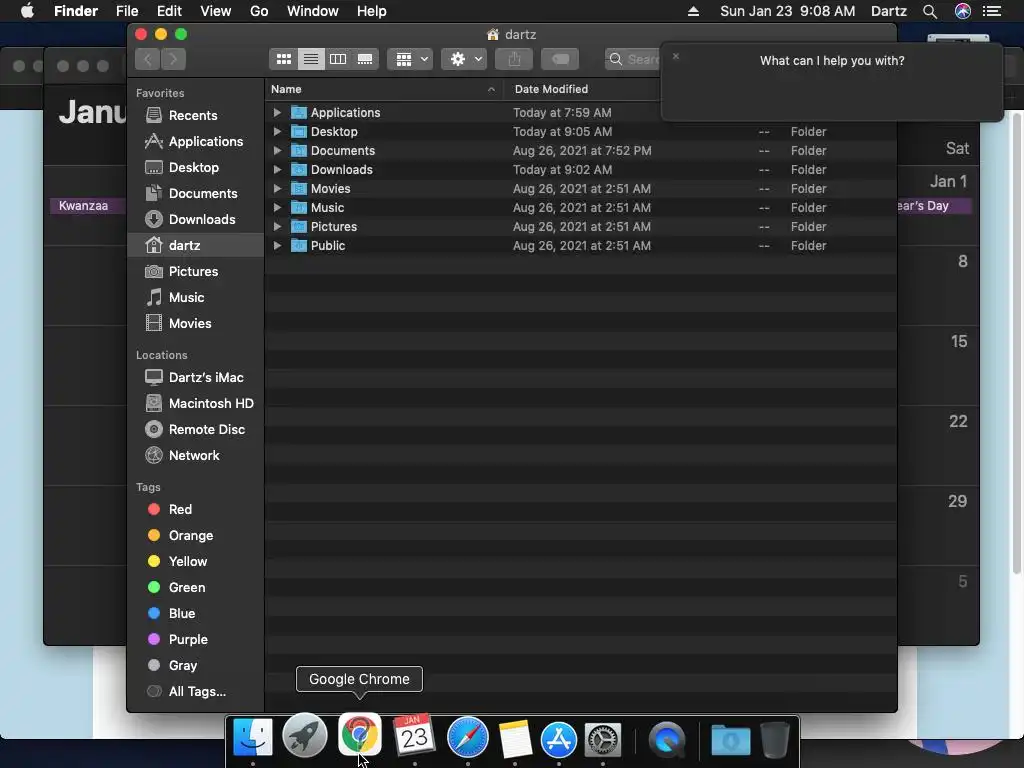Launch Google Chrome from the Dock
This screenshot has width=1024, height=768.
pos(359,737)
